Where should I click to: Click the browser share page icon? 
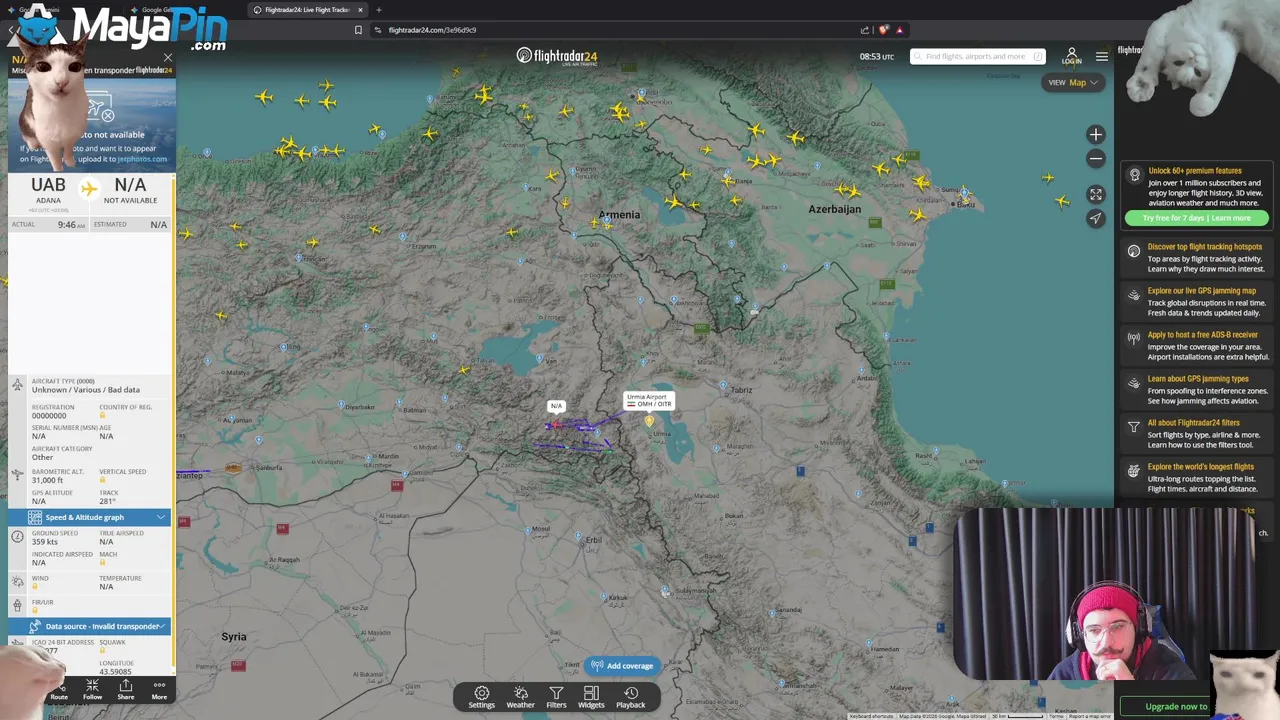864,30
